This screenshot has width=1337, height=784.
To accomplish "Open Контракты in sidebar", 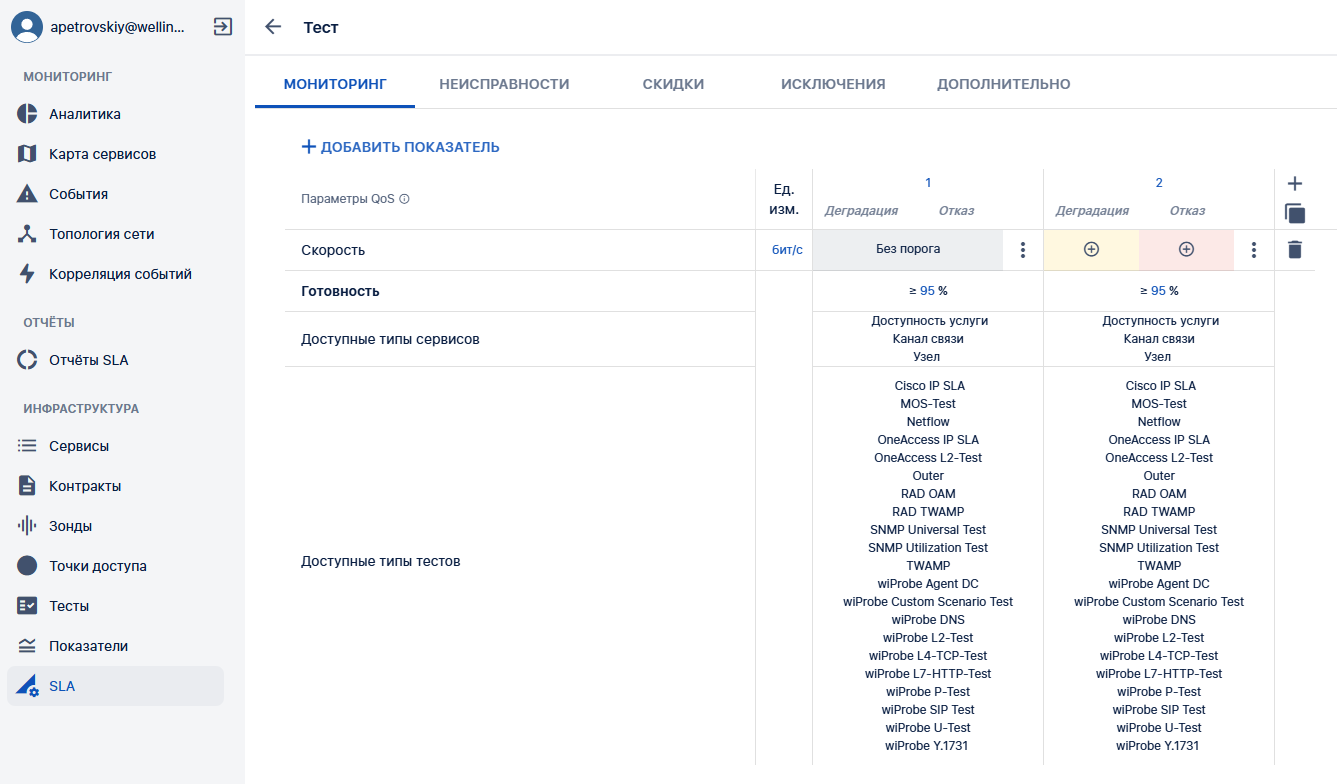I will pyautogui.click(x=115, y=486).
